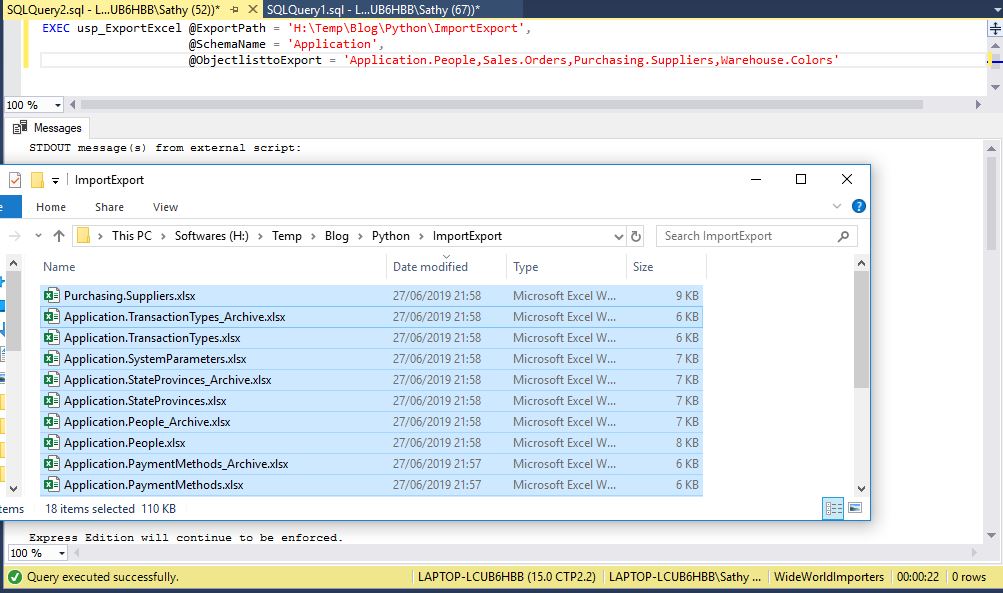Select the Application.People.xlsx file

[x=124, y=443]
